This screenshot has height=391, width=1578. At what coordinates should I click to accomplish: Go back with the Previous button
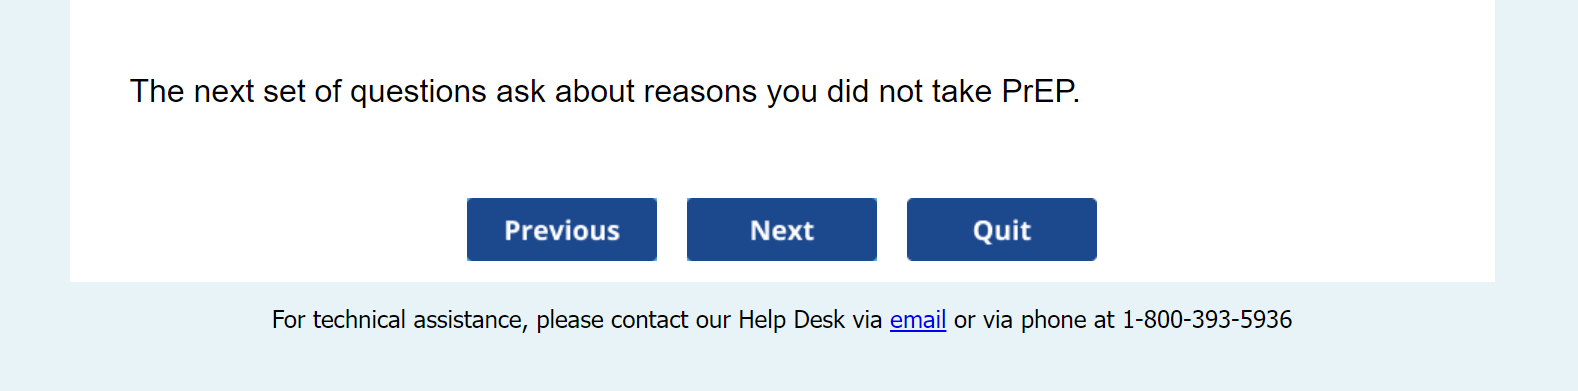(x=561, y=230)
